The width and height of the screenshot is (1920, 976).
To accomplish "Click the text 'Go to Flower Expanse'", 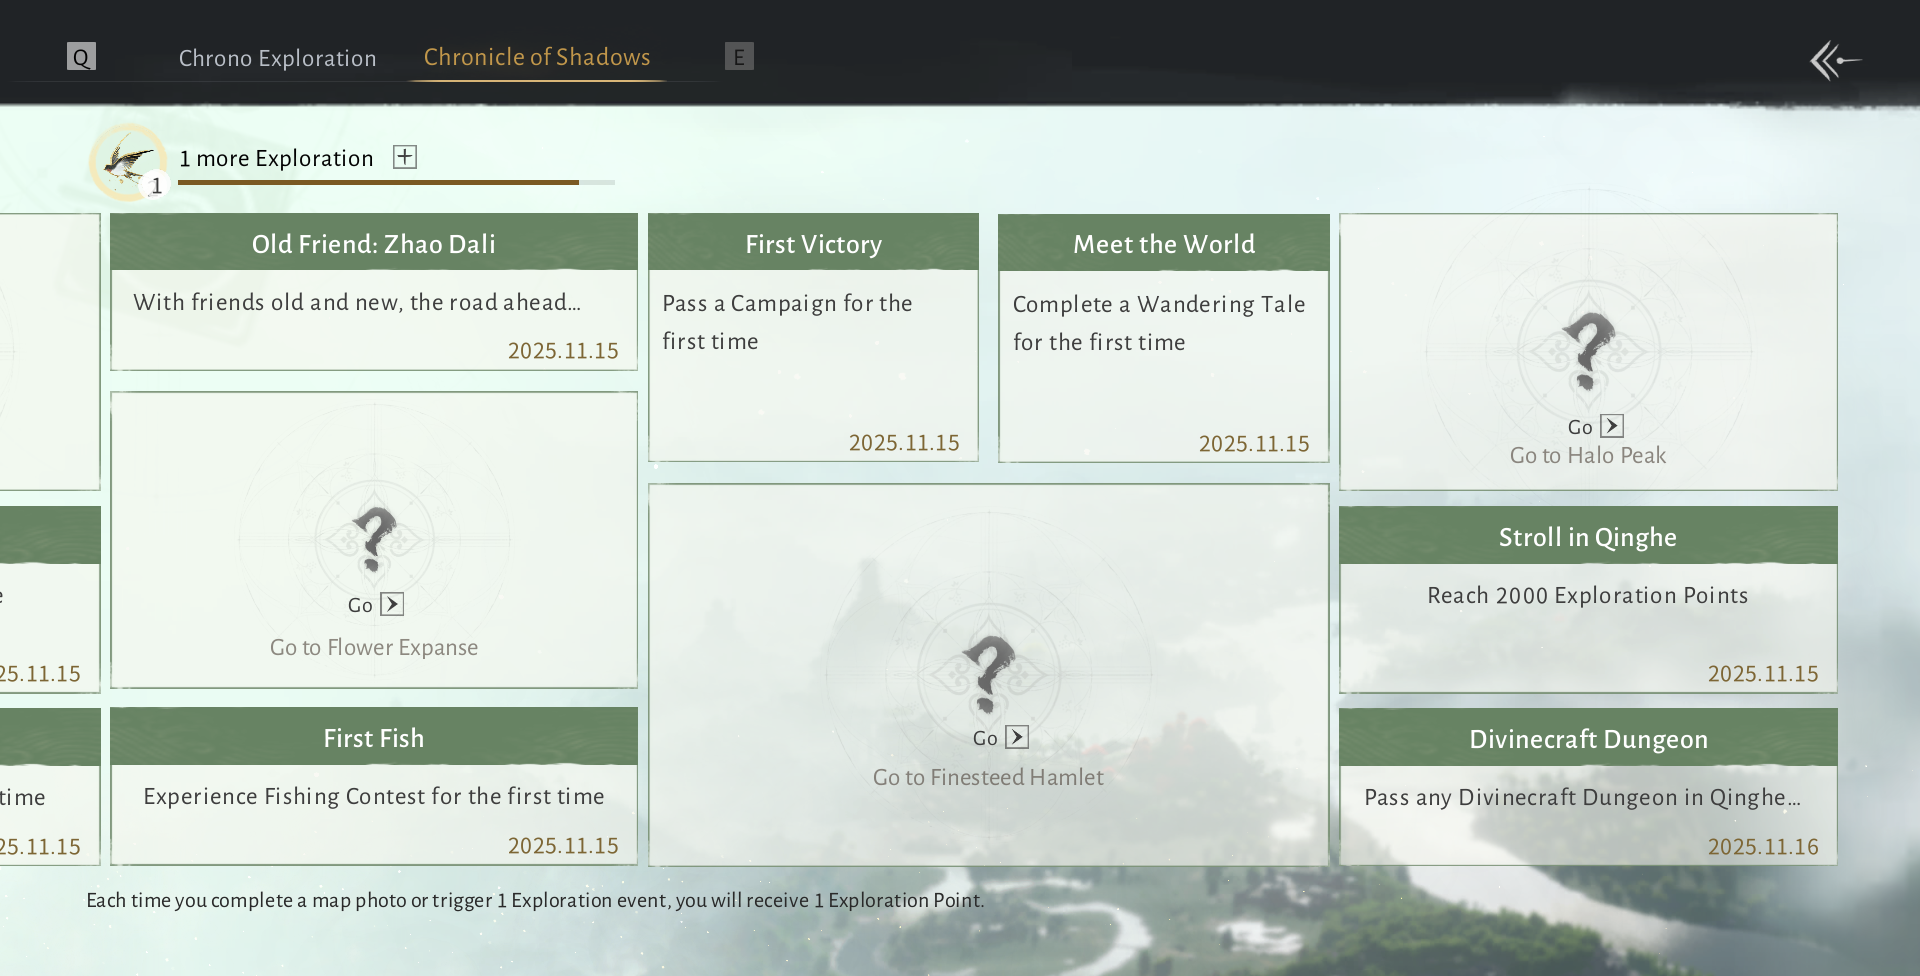I will coord(374,647).
